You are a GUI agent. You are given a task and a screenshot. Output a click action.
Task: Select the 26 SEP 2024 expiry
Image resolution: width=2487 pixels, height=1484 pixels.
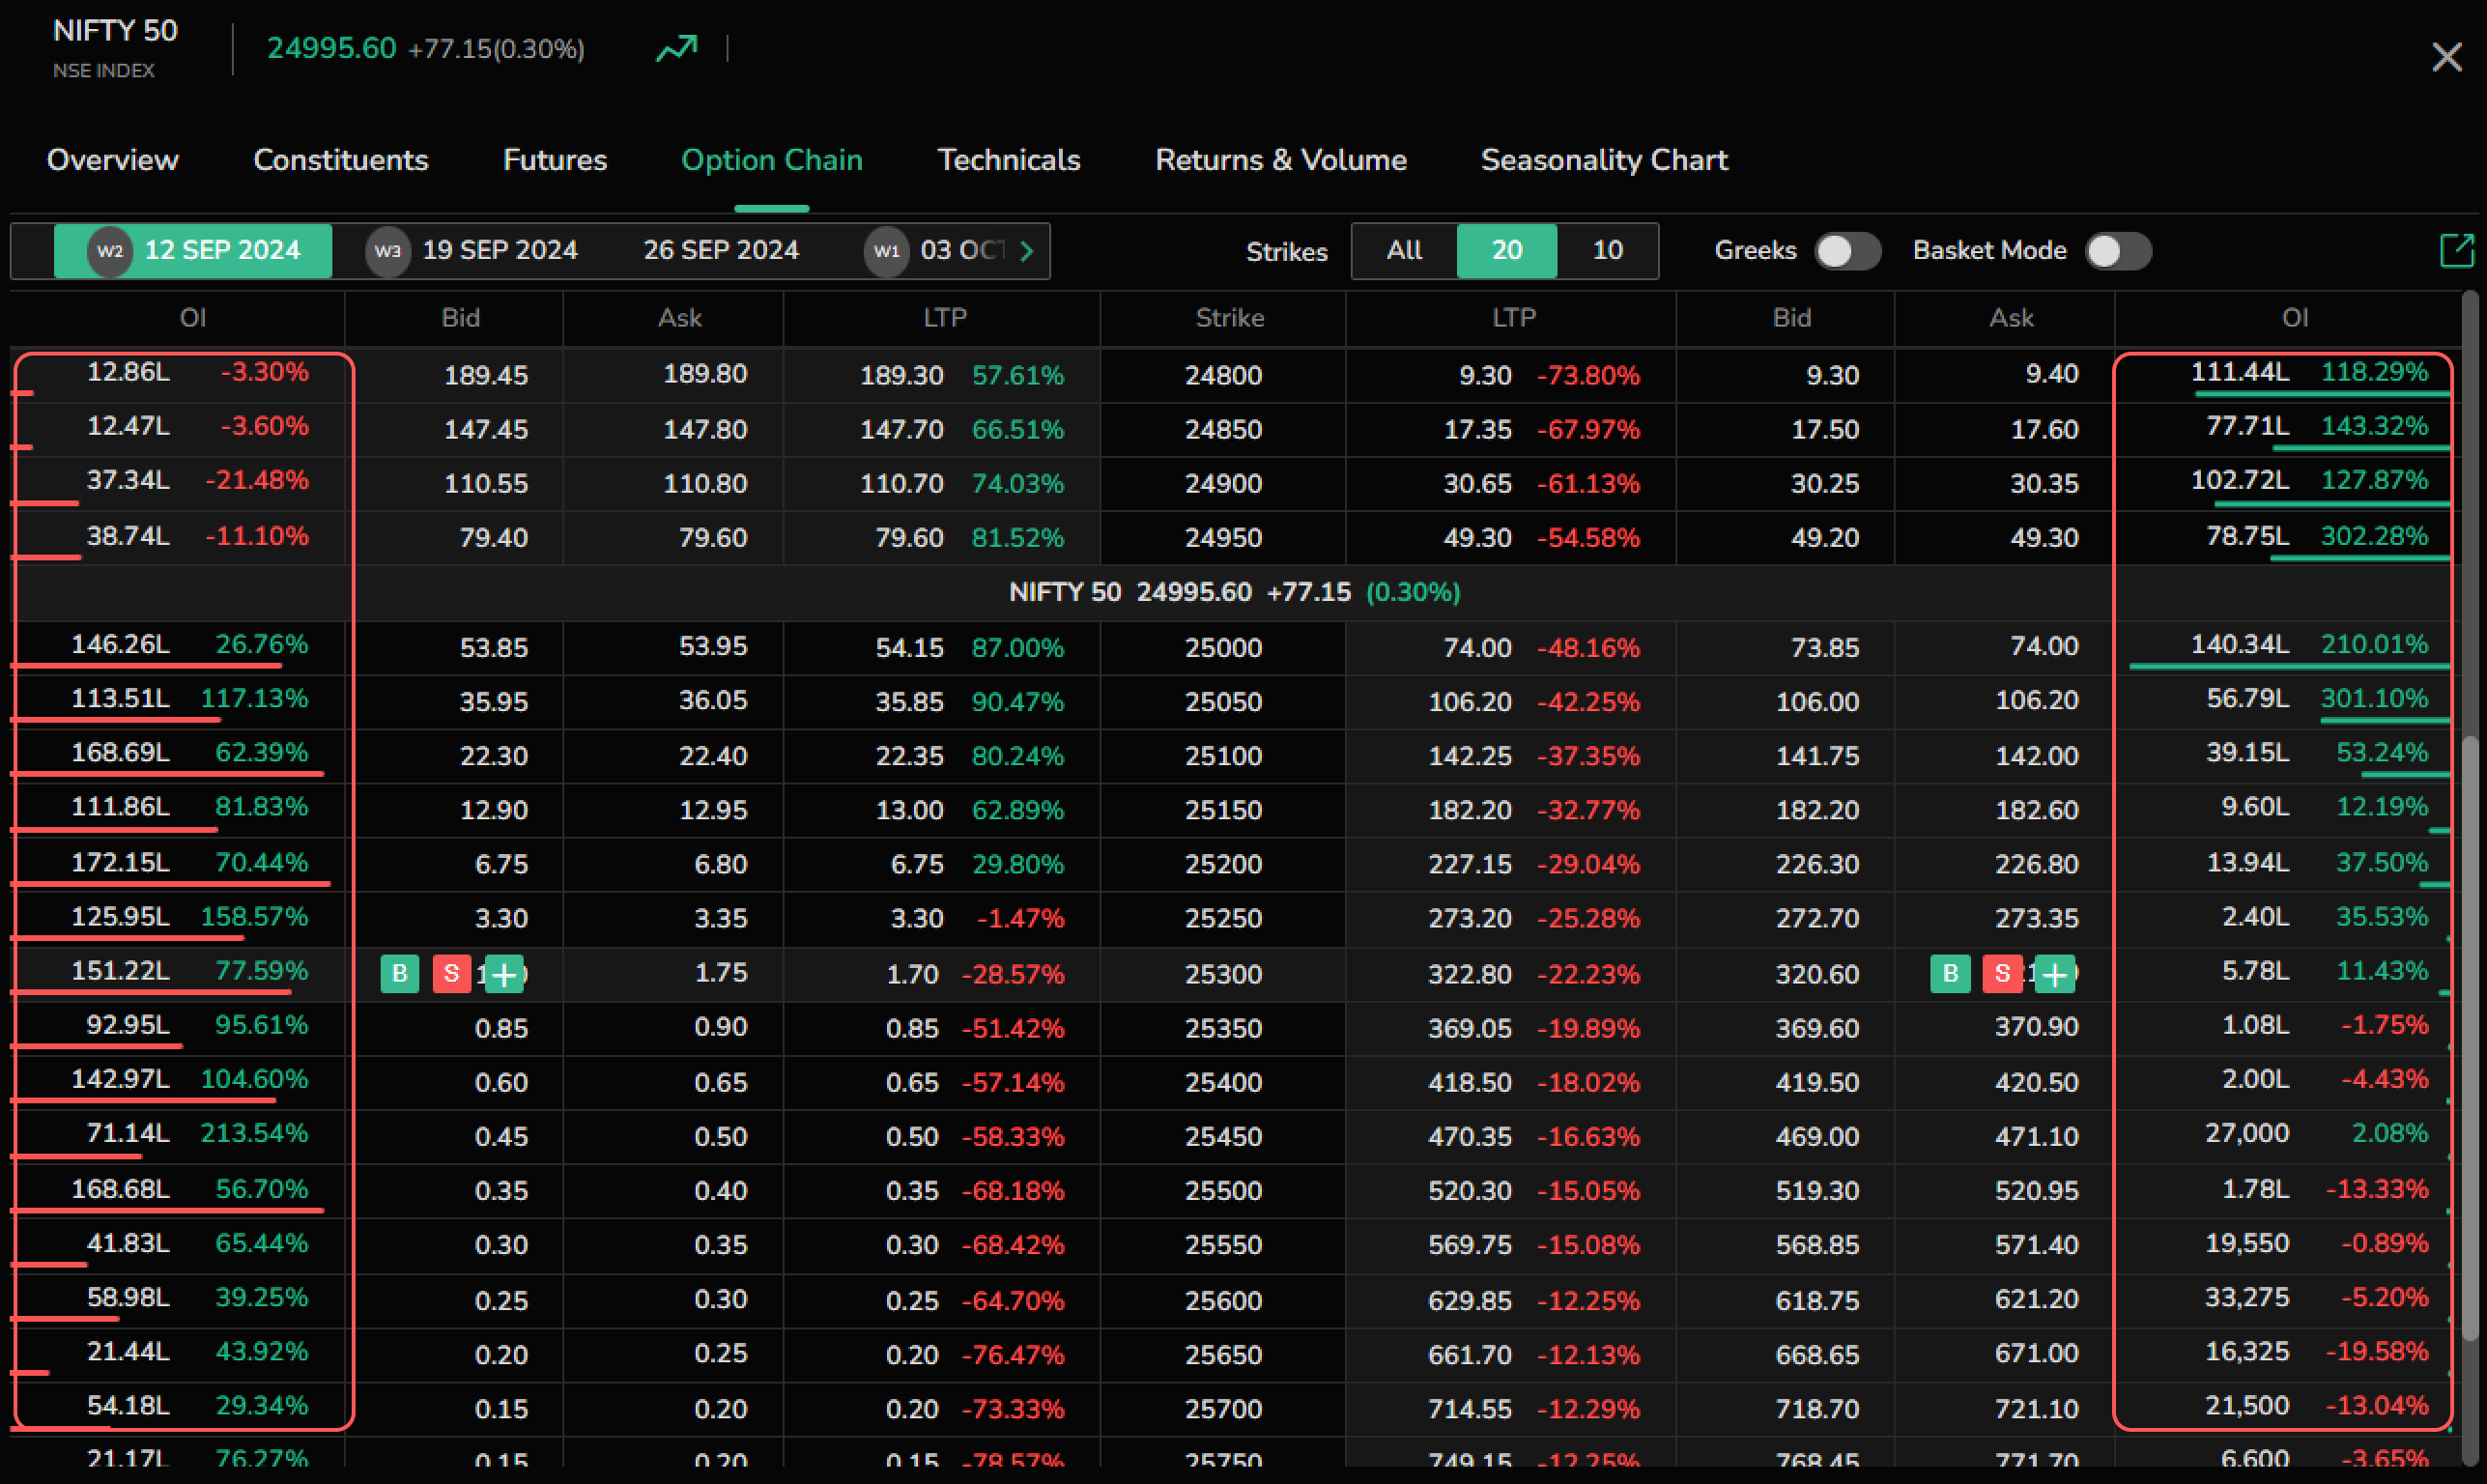pos(721,250)
